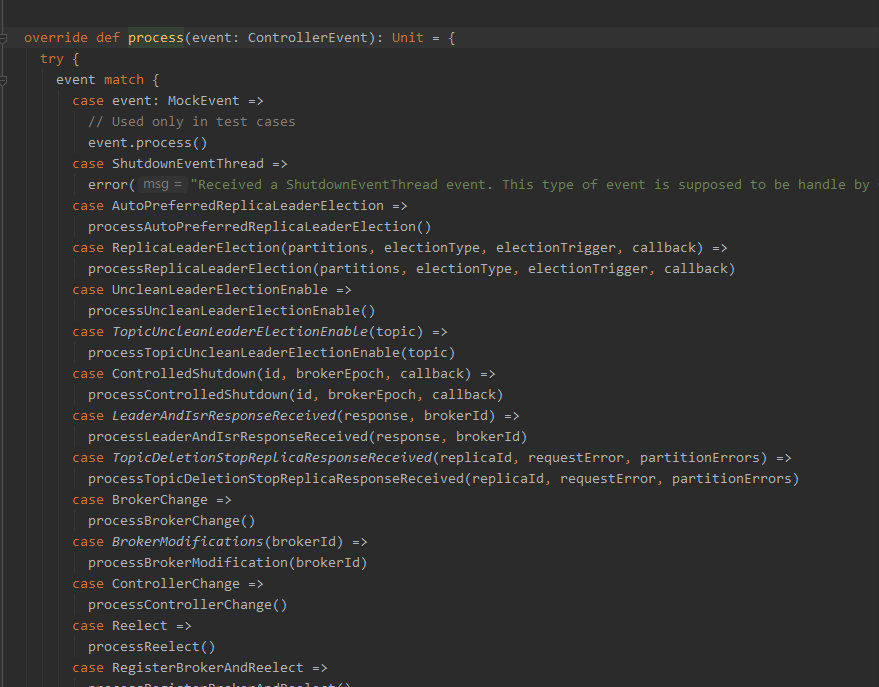Collapse the event match block fold marker
The image size is (879, 687).
(4, 80)
